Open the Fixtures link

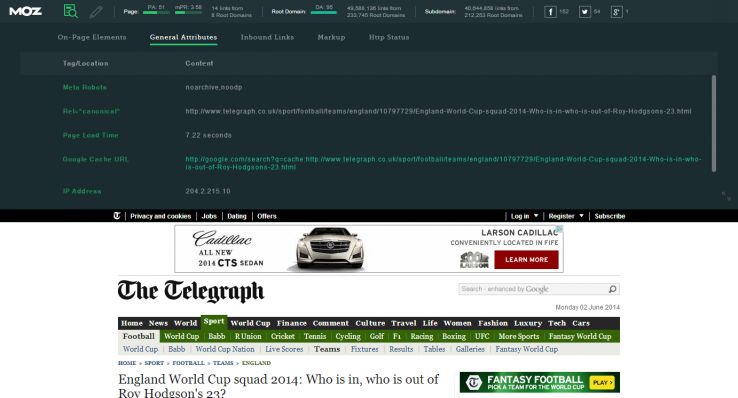[x=364, y=349]
